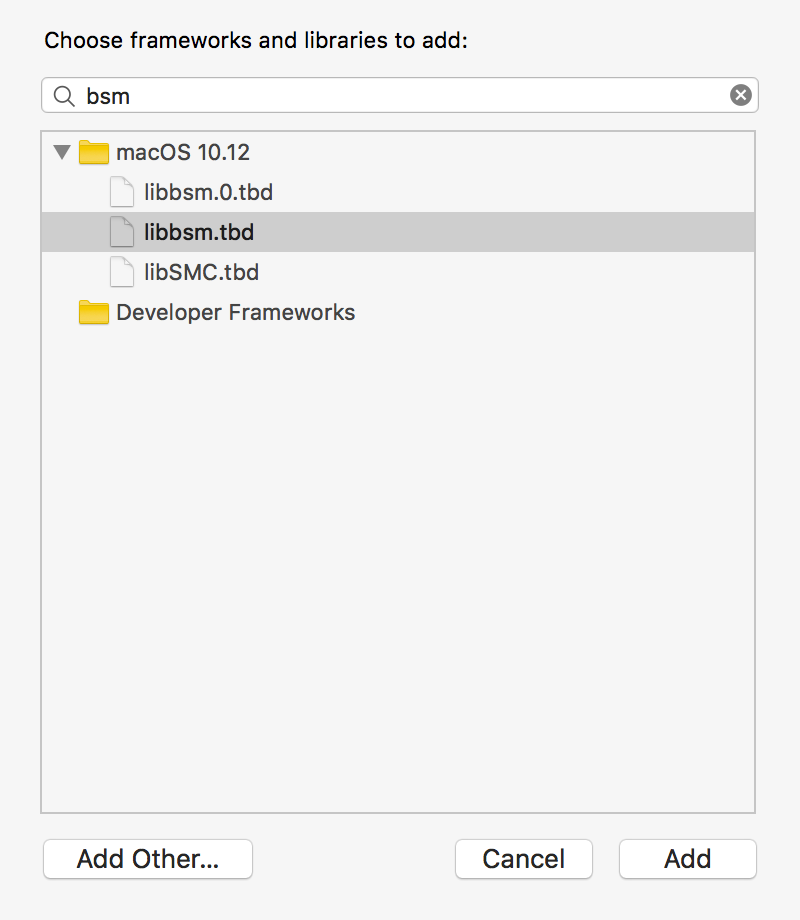Clear the search text with the X icon
800x920 pixels.
(740, 95)
